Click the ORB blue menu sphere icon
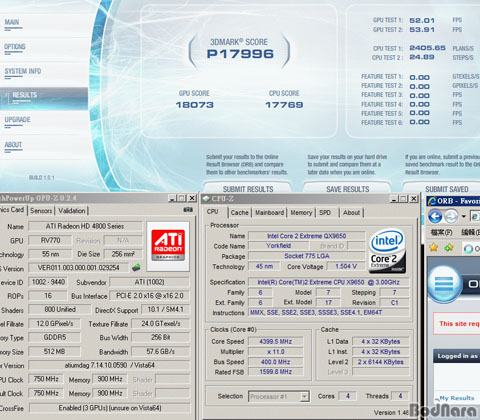 (x=444, y=284)
